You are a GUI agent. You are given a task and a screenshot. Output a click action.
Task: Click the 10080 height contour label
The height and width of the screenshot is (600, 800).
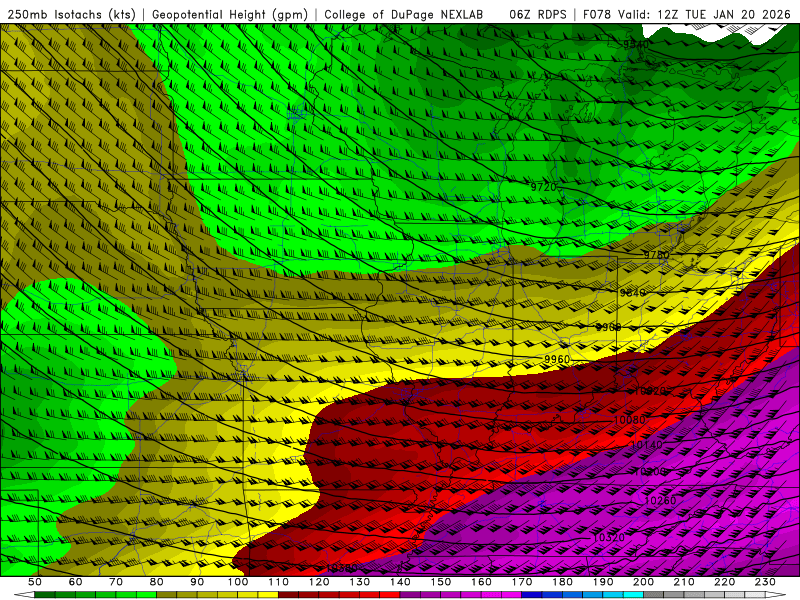630,420
